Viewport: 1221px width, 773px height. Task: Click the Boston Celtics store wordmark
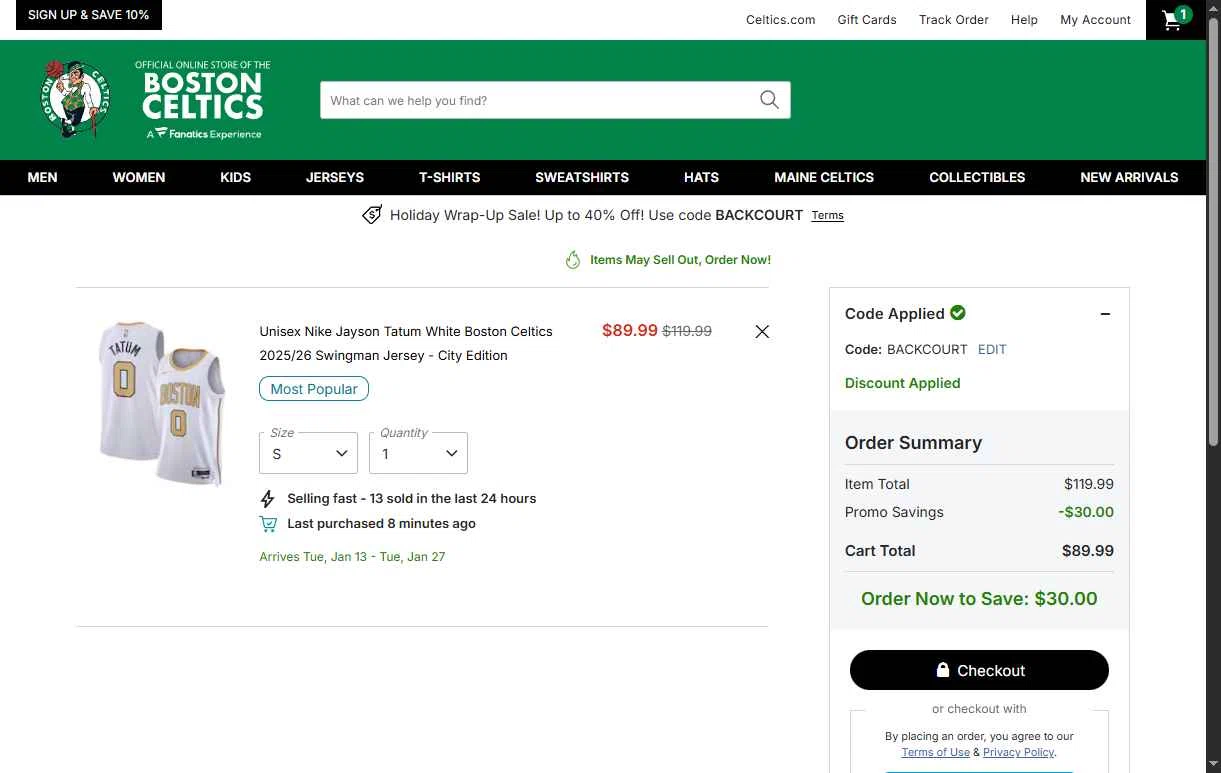pyautogui.click(x=203, y=99)
